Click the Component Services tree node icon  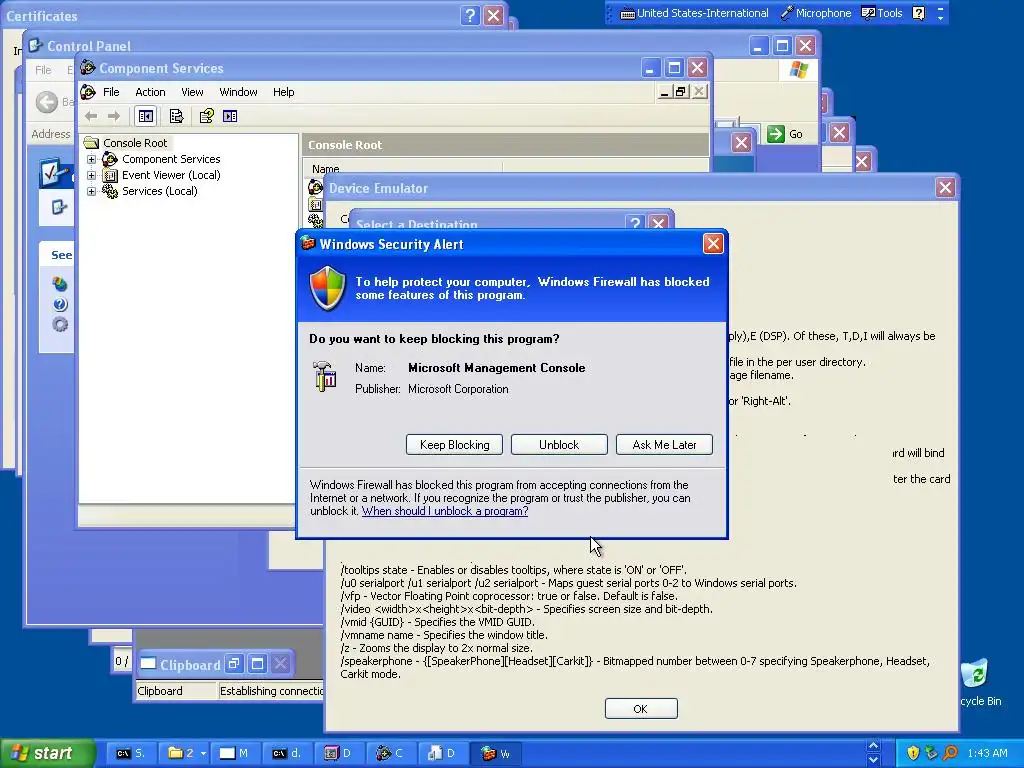pyautogui.click(x=110, y=159)
